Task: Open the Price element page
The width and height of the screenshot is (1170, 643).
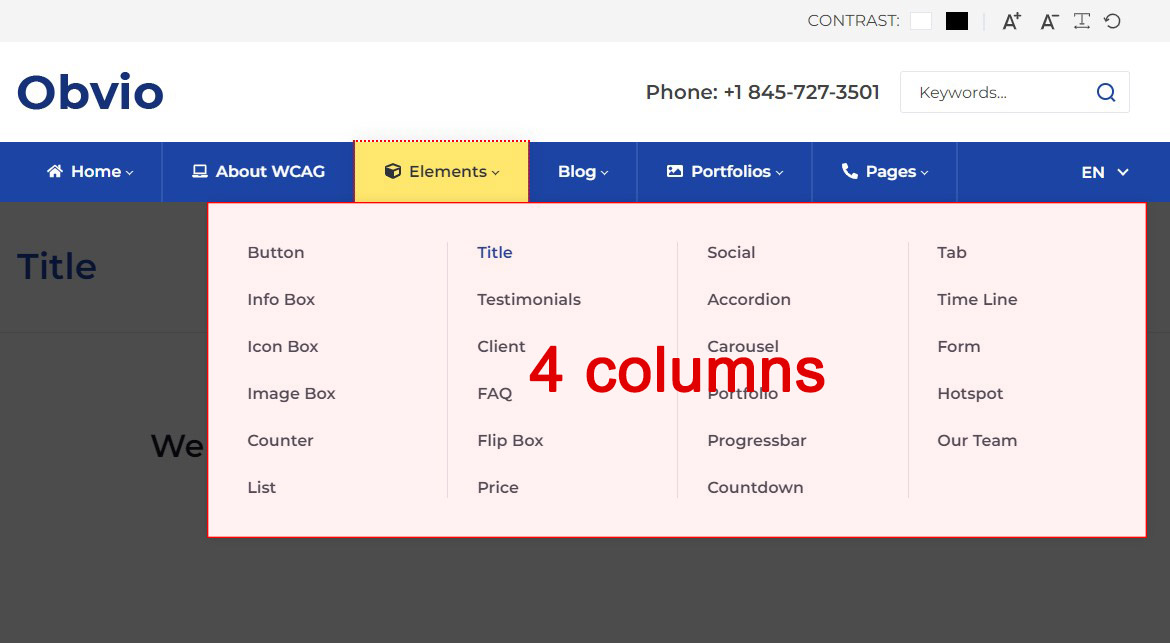Action: [x=498, y=488]
